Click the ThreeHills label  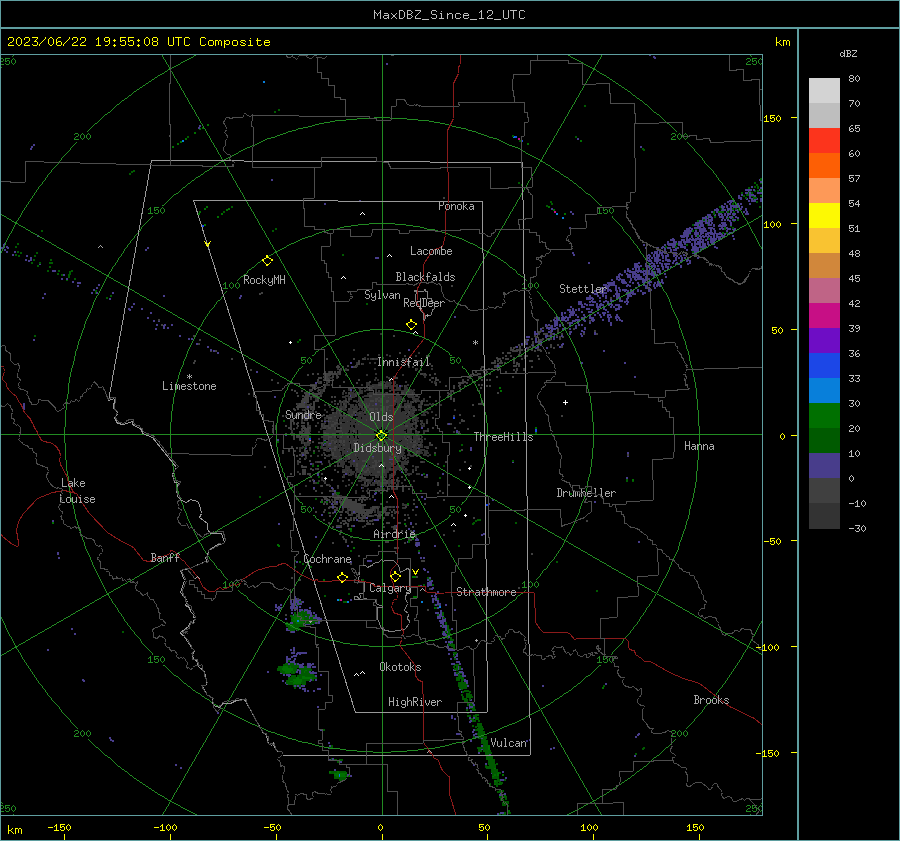(x=503, y=437)
